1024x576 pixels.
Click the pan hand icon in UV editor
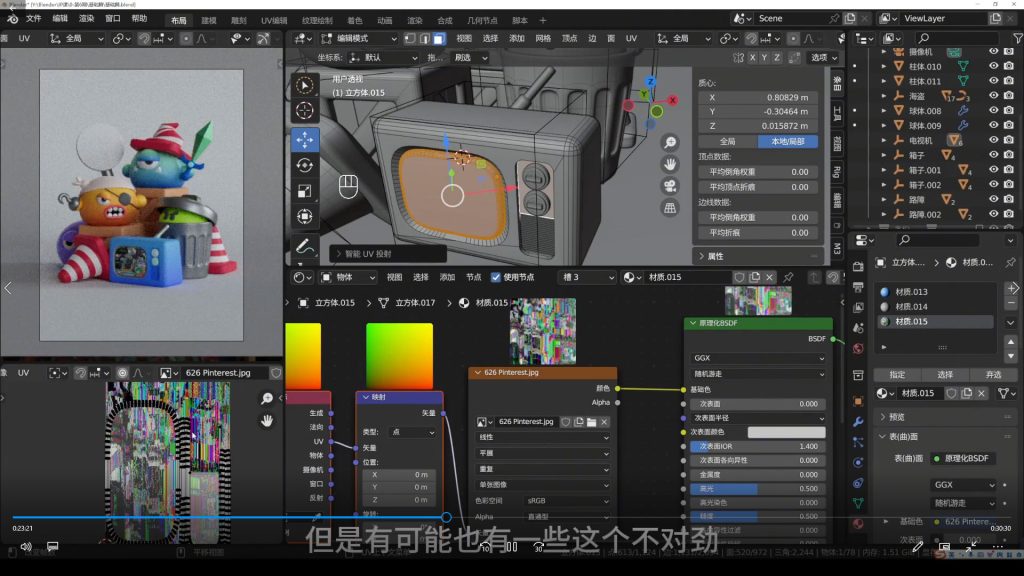(267, 421)
